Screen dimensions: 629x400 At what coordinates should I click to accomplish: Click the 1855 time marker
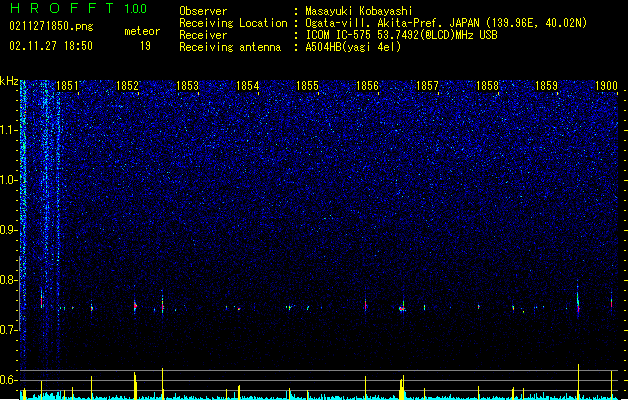click(x=307, y=86)
